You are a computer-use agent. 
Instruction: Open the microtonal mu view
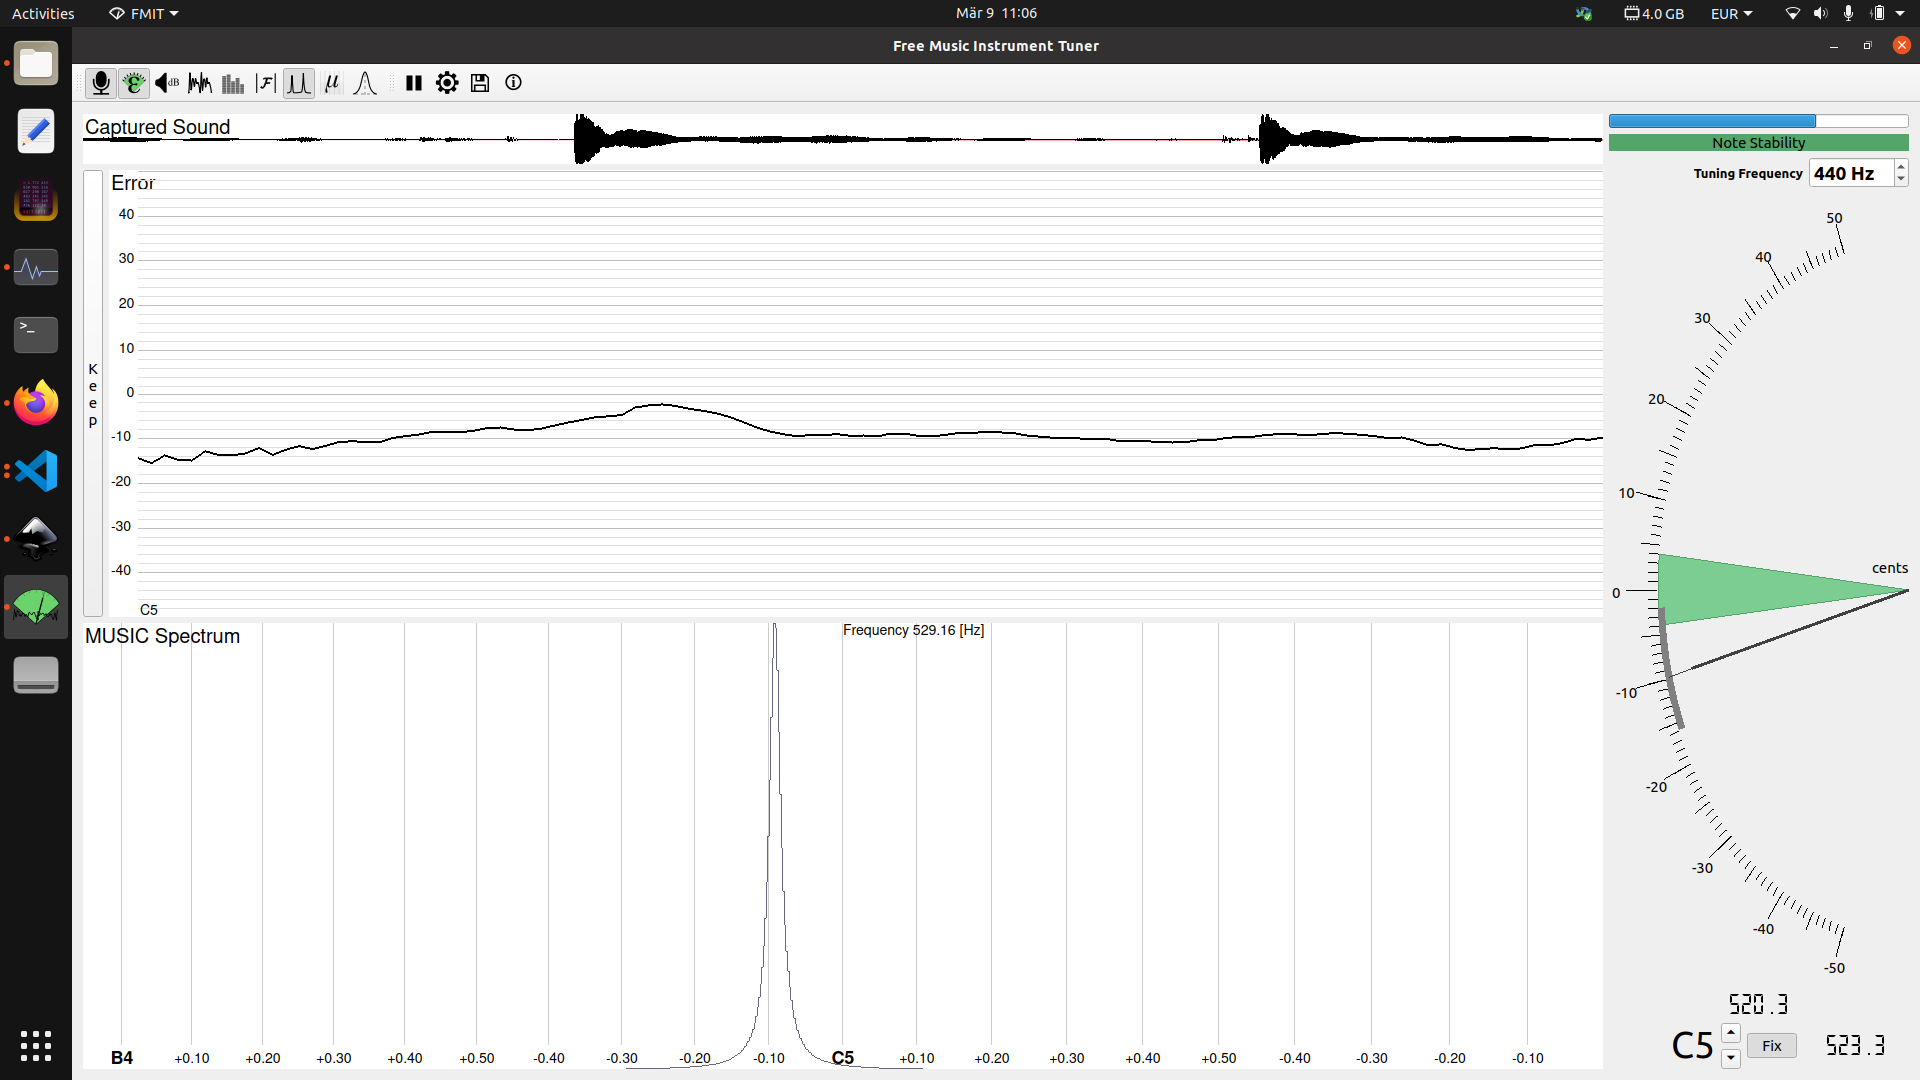332,83
